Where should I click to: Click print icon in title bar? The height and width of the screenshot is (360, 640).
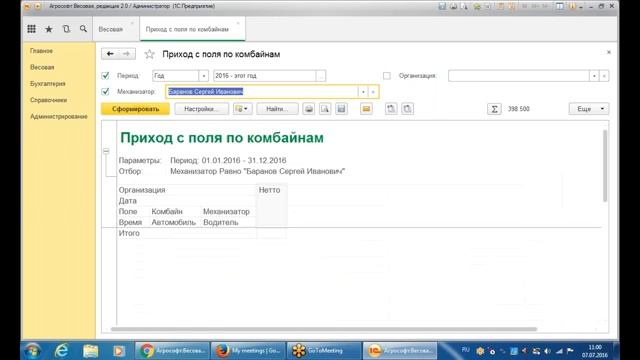click(453, 6)
